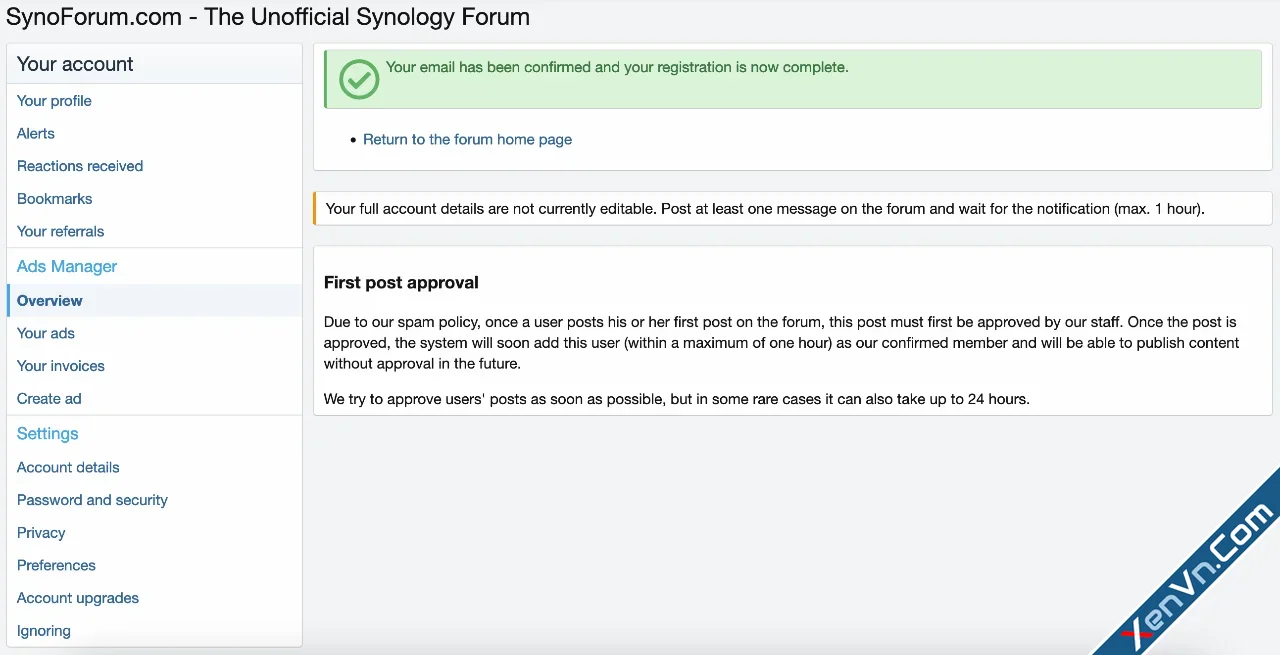Image resolution: width=1280 pixels, height=655 pixels.
Task: Click Create ad
Action: 49,398
